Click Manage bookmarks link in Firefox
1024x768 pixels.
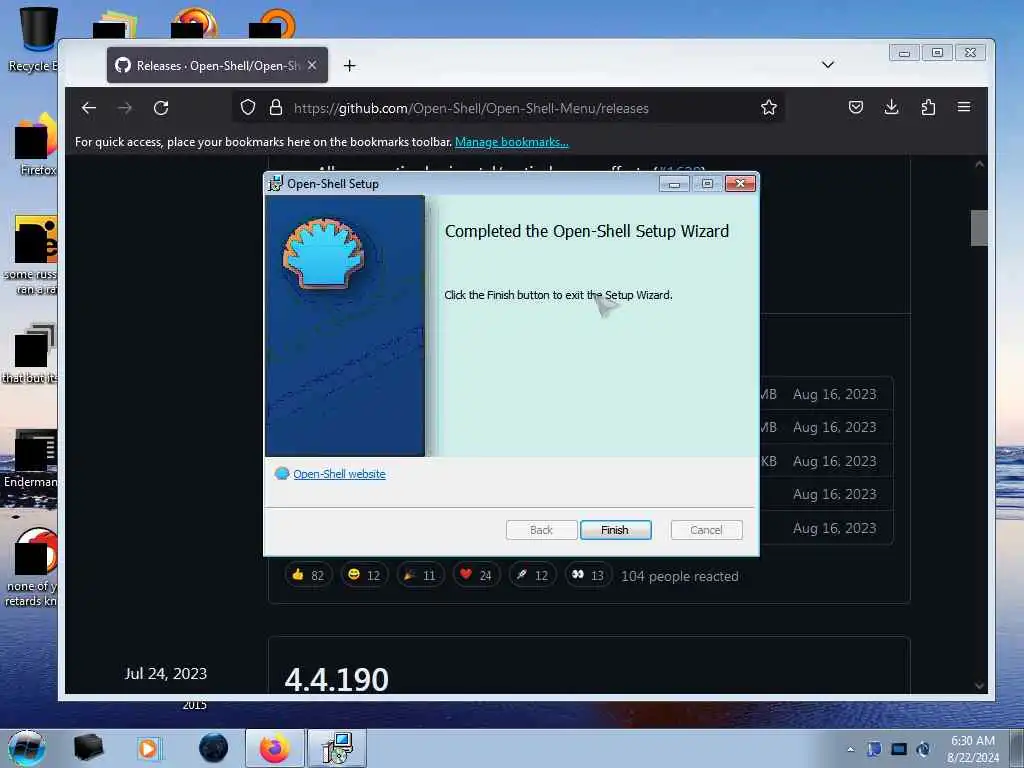coord(511,142)
